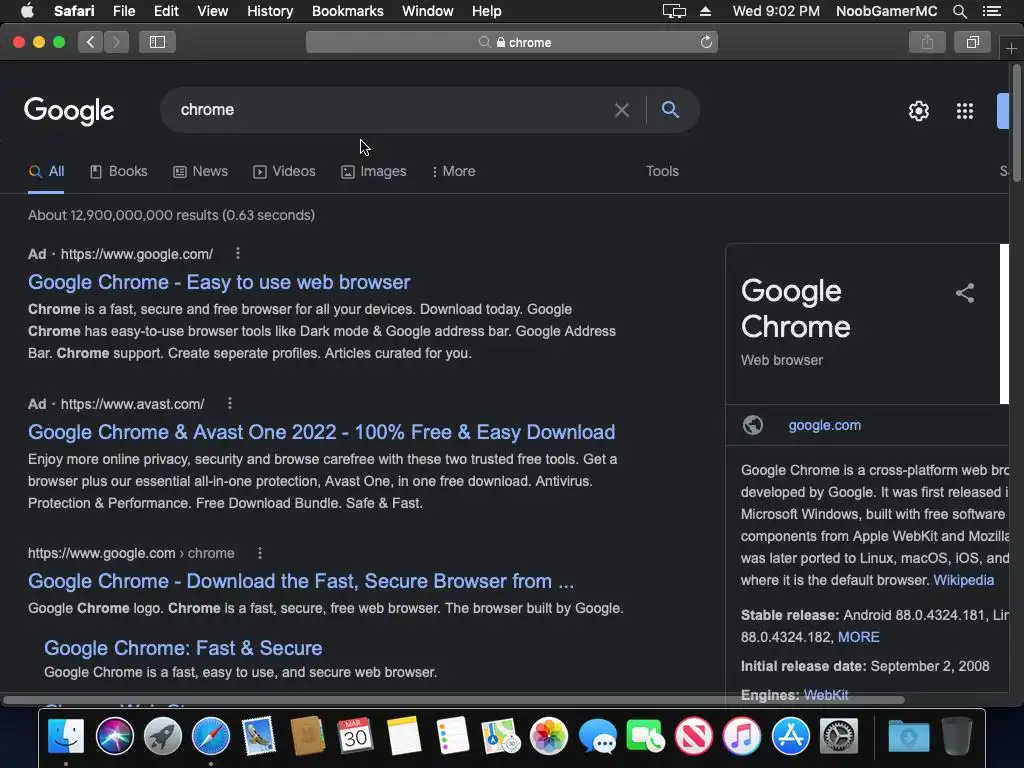1024x768 pixels.
Task: Open 'Google Chrome: Fast & Secure' sublink
Action: click(x=183, y=648)
